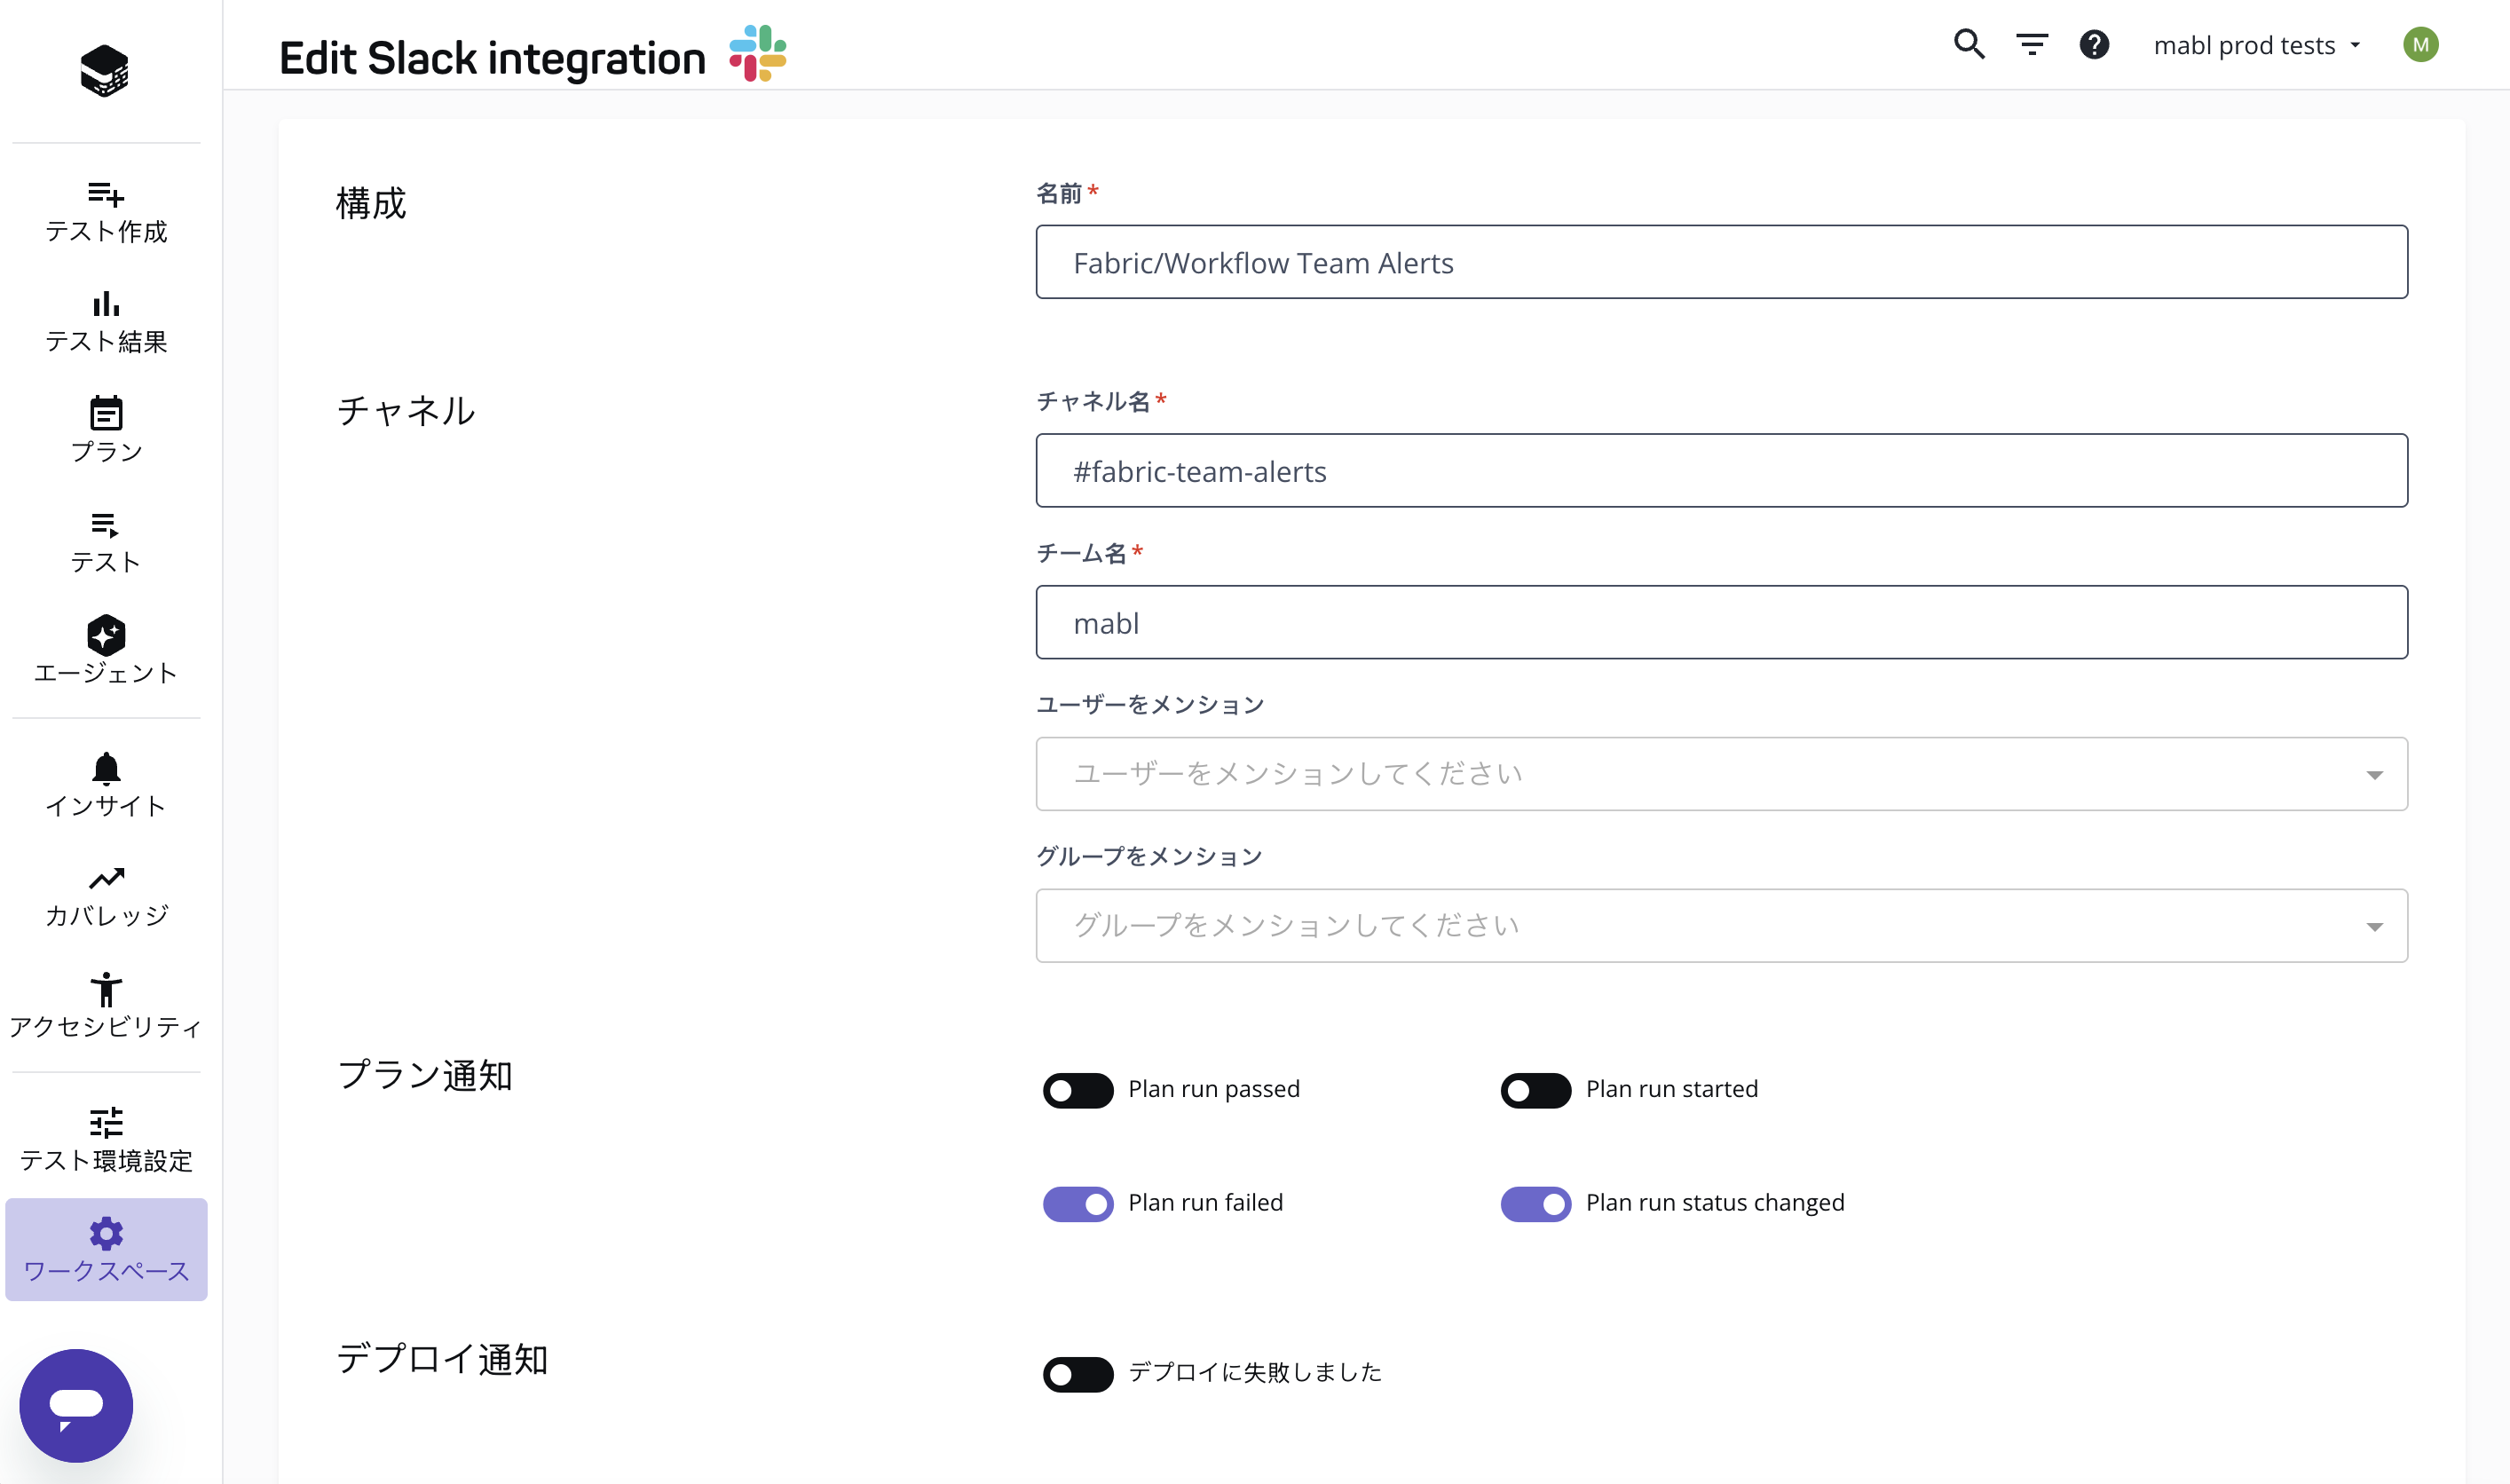The width and height of the screenshot is (2510, 1484).
Task: Open テスト結果 results bar chart icon
Action: pyautogui.click(x=105, y=303)
